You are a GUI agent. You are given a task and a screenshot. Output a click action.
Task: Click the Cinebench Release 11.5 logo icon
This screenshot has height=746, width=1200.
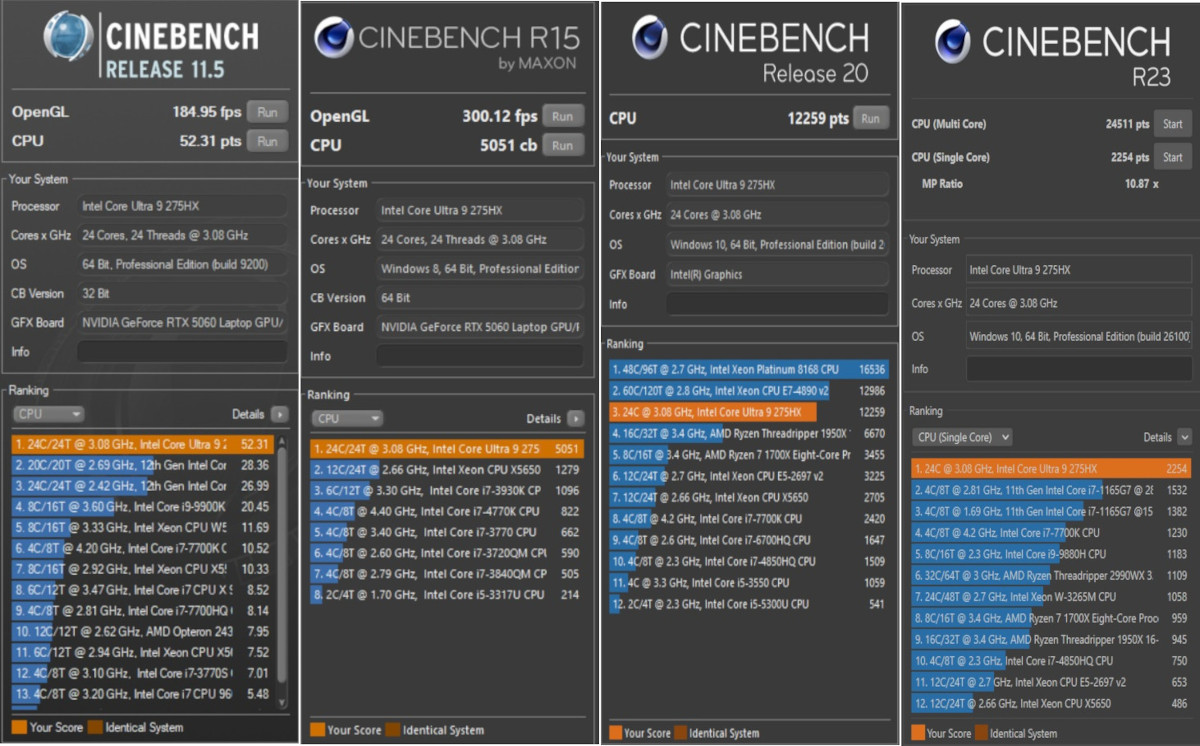click(70, 40)
